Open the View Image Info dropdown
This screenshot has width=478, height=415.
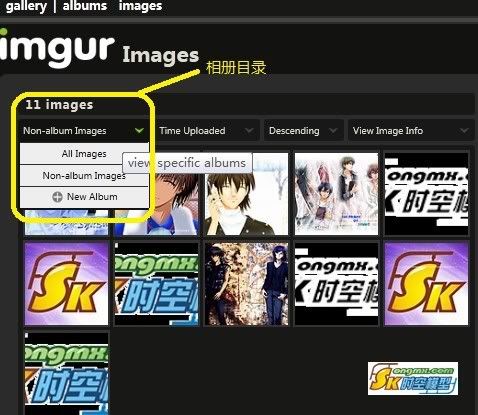(411, 131)
